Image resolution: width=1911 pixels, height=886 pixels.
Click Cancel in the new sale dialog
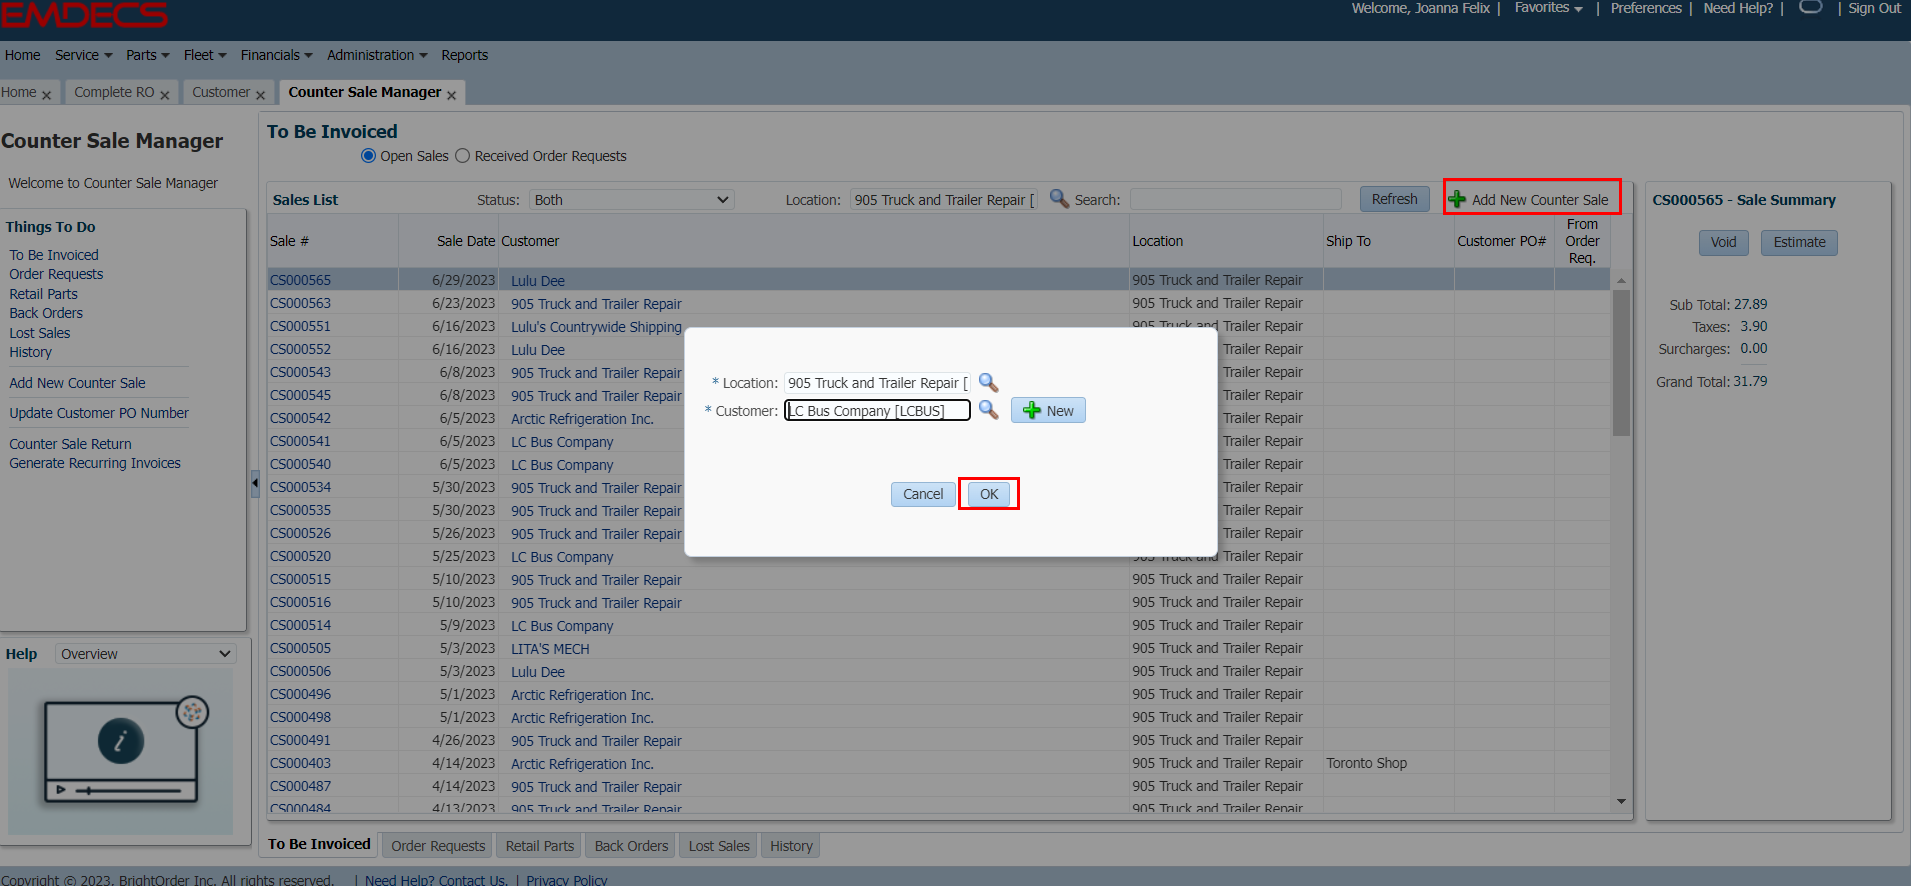click(x=923, y=494)
